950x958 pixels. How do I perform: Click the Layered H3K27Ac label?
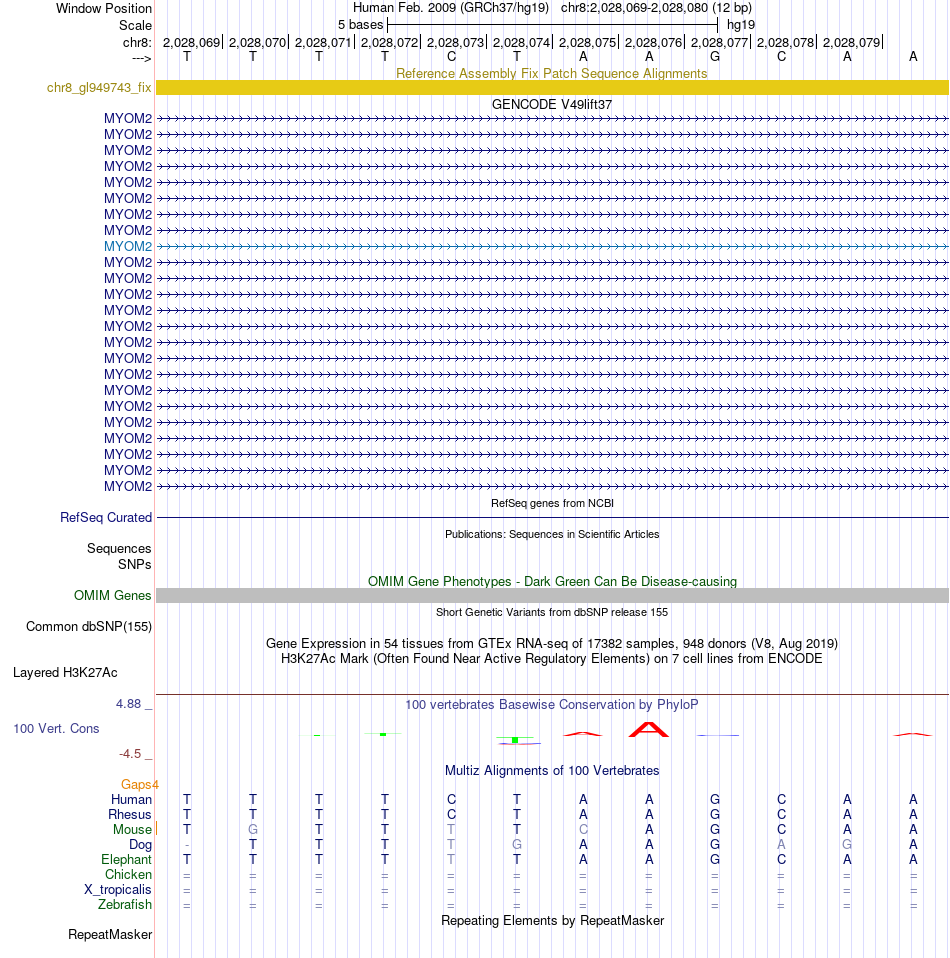[65, 673]
